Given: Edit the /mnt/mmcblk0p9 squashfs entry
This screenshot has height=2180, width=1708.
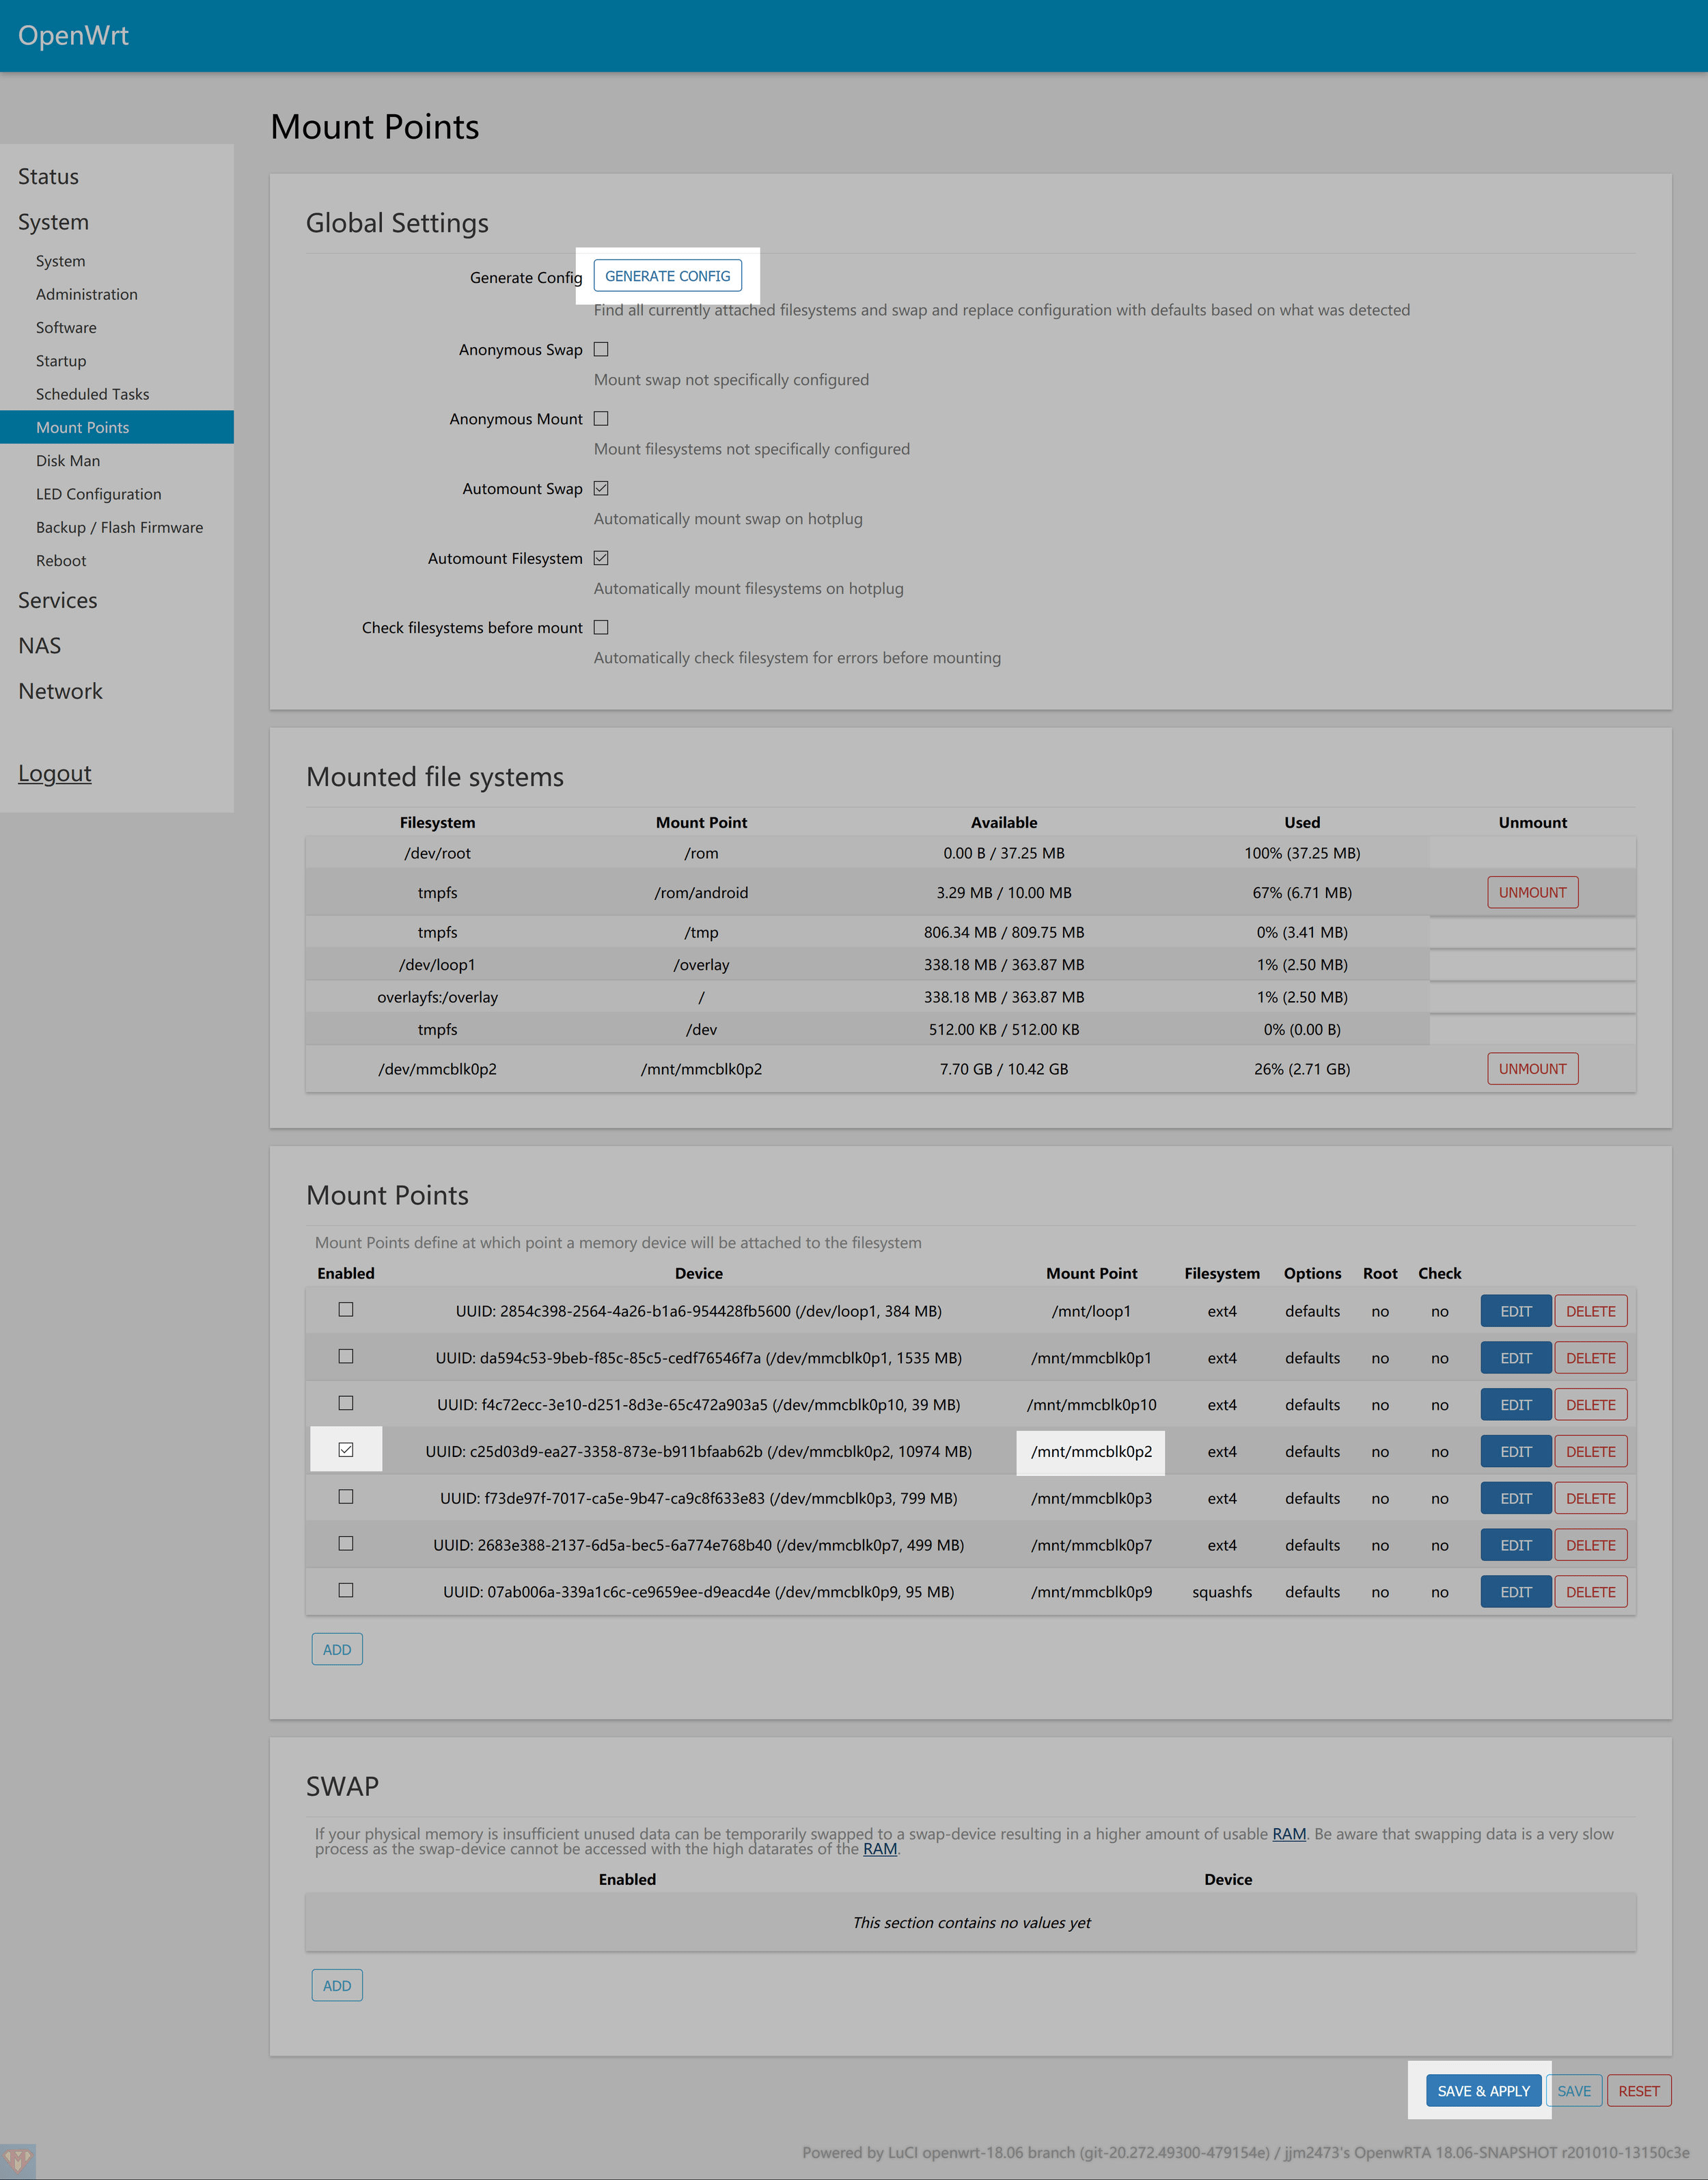Looking at the screenshot, I should tap(1515, 1592).
